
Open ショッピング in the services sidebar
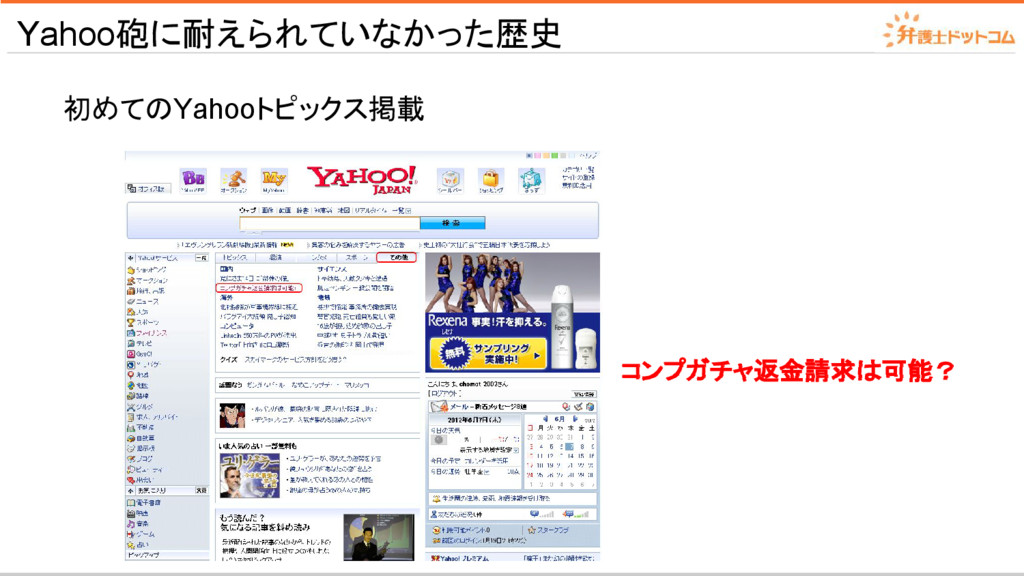point(148,270)
